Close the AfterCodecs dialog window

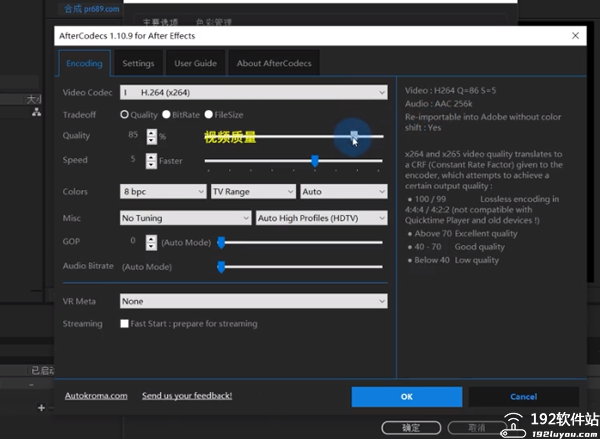tap(575, 36)
